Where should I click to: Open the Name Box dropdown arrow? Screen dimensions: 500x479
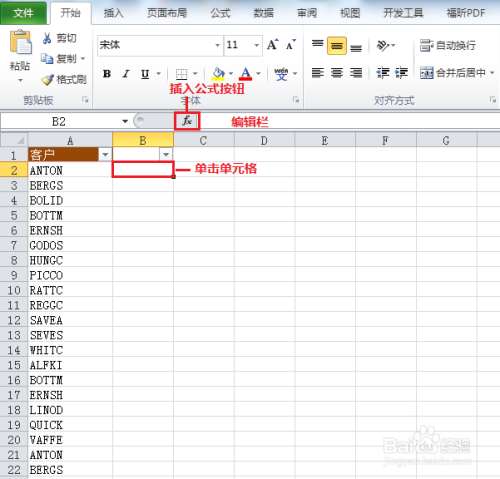tap(125, 121)
